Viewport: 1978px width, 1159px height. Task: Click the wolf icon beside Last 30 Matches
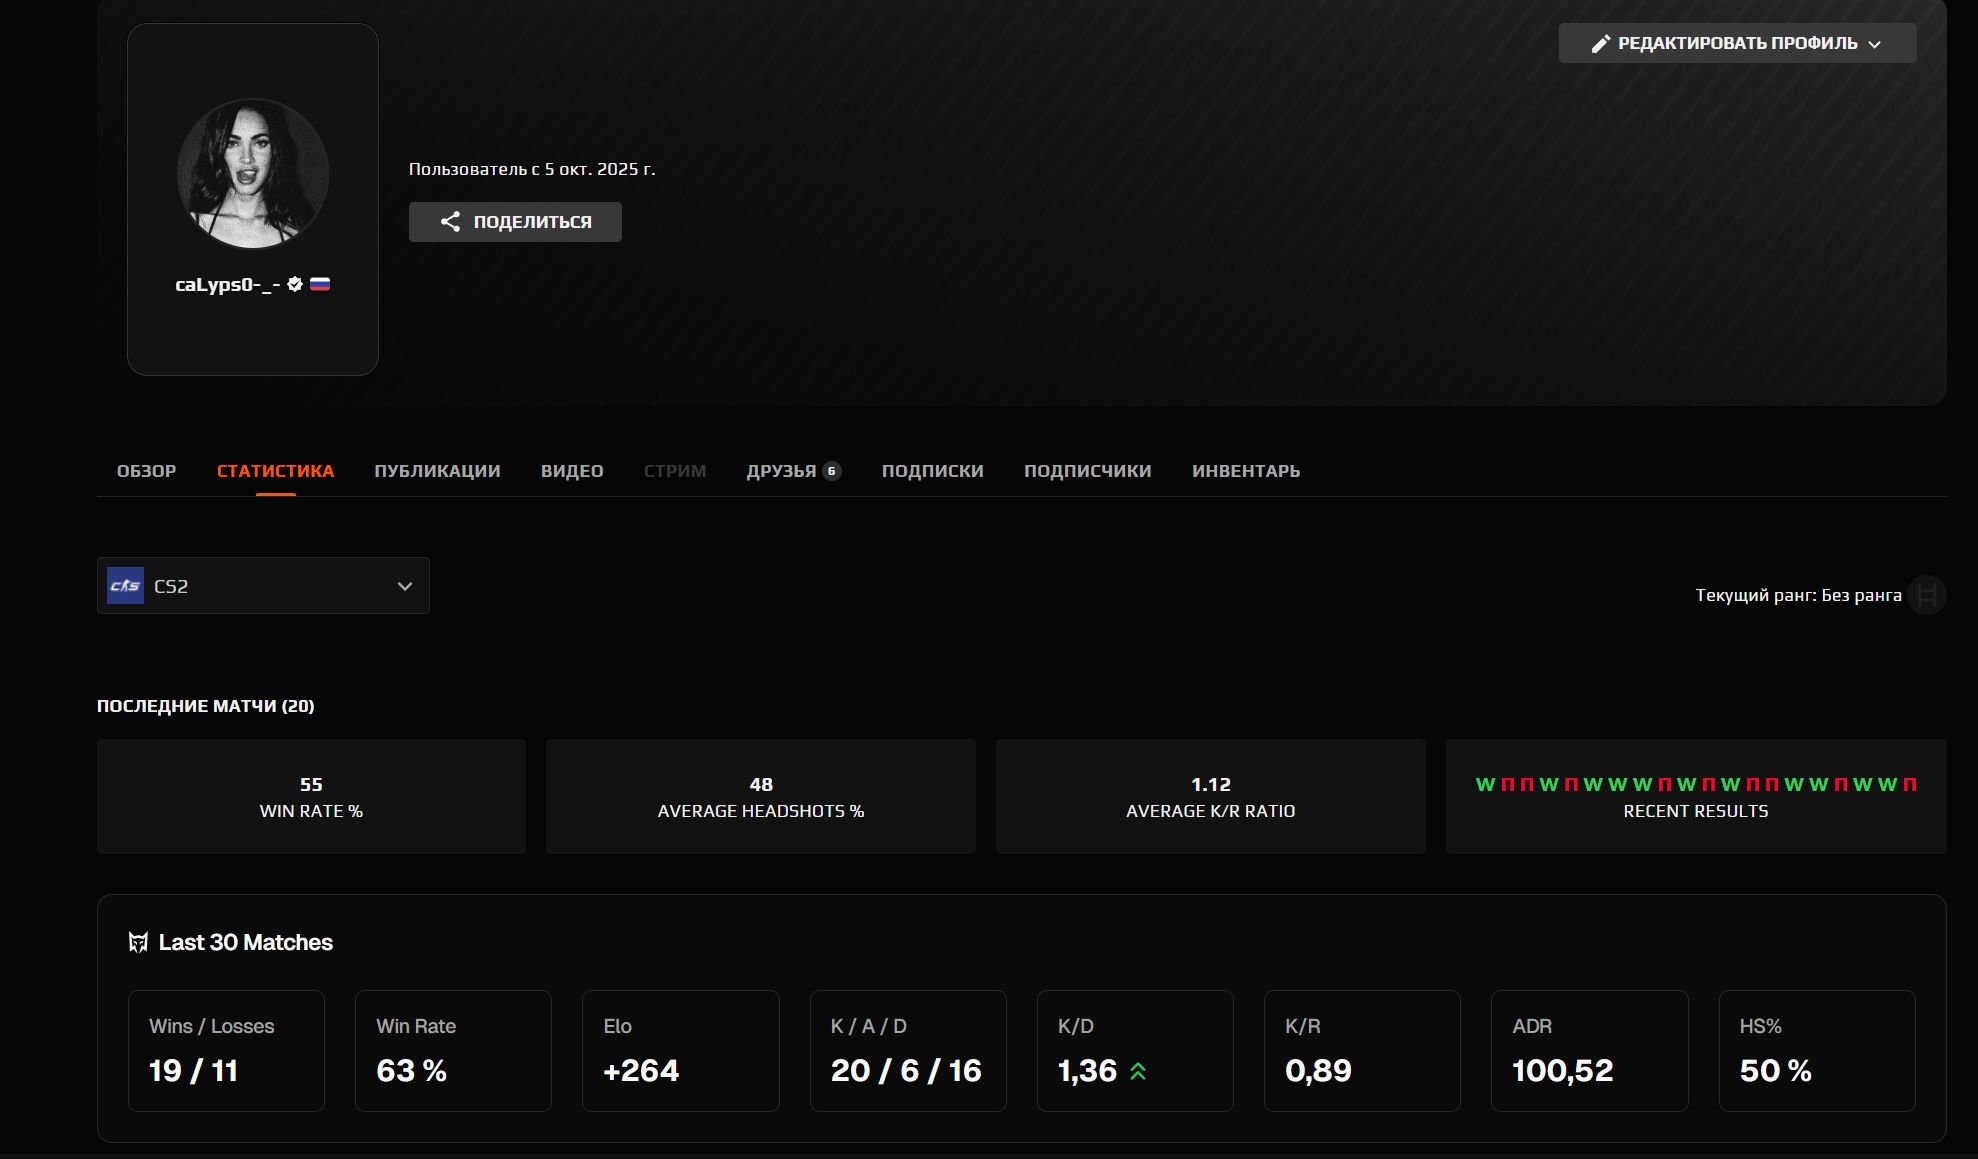[138, 942]
